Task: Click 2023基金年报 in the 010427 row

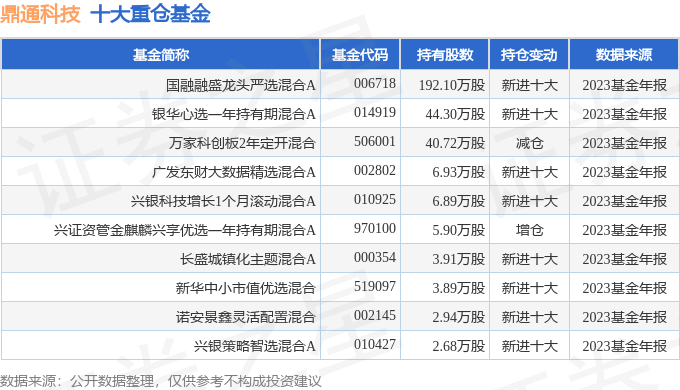Action: click(x=624, y=347)
